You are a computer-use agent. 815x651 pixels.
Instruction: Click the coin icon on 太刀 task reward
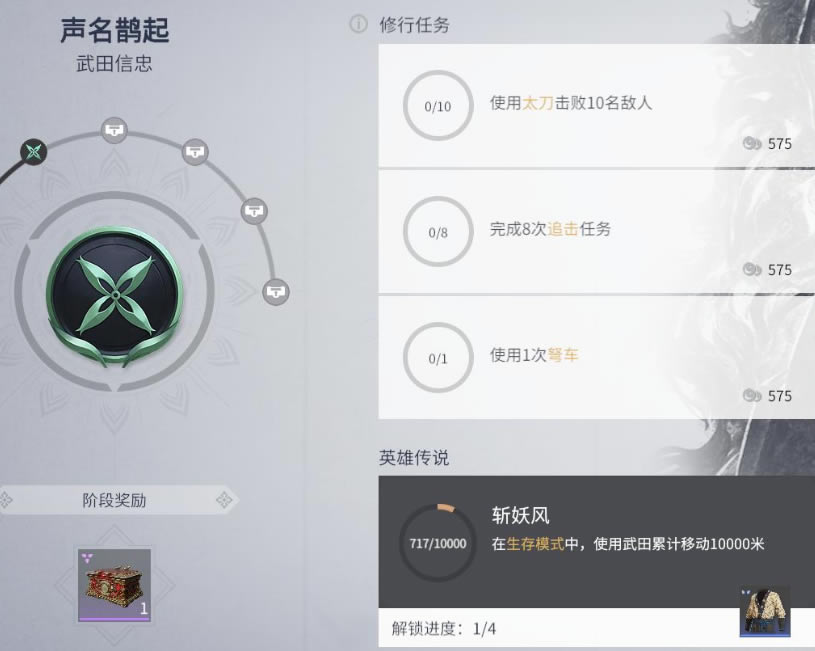coord(752,143)
